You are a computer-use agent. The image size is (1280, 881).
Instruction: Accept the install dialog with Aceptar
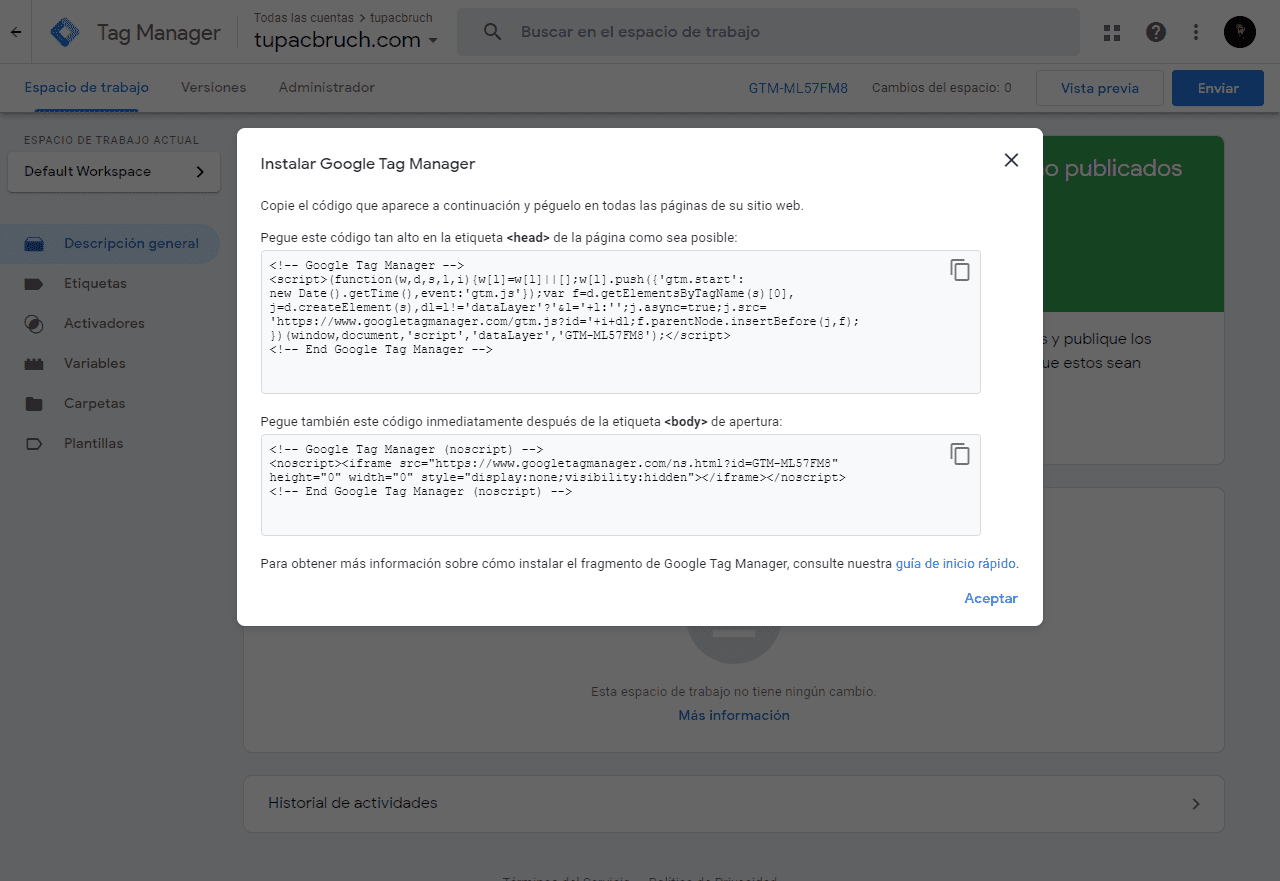990,597
